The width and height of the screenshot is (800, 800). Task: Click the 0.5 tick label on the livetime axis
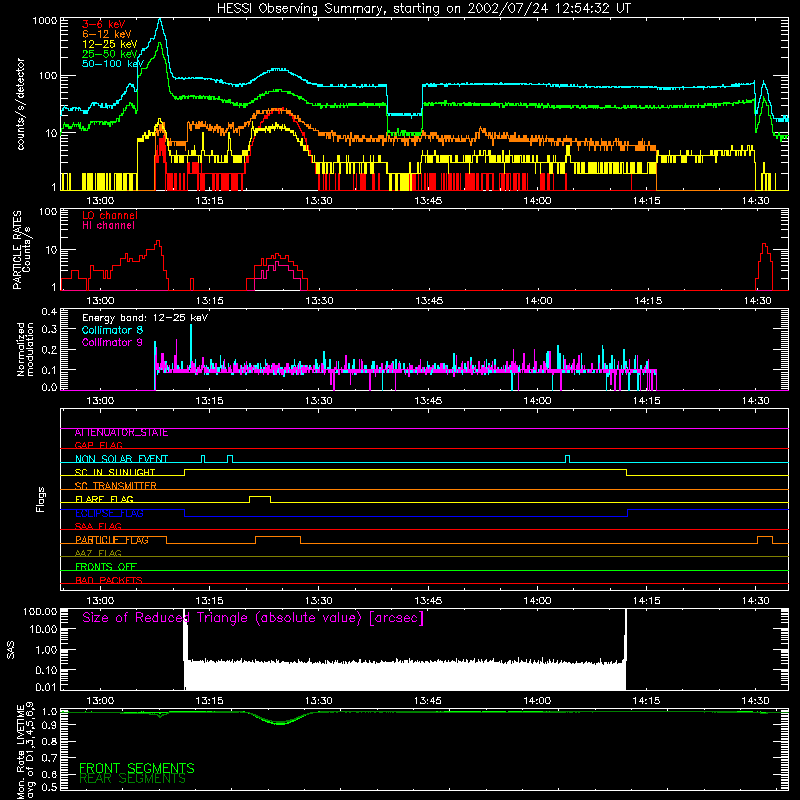click(x=49, y=787)
